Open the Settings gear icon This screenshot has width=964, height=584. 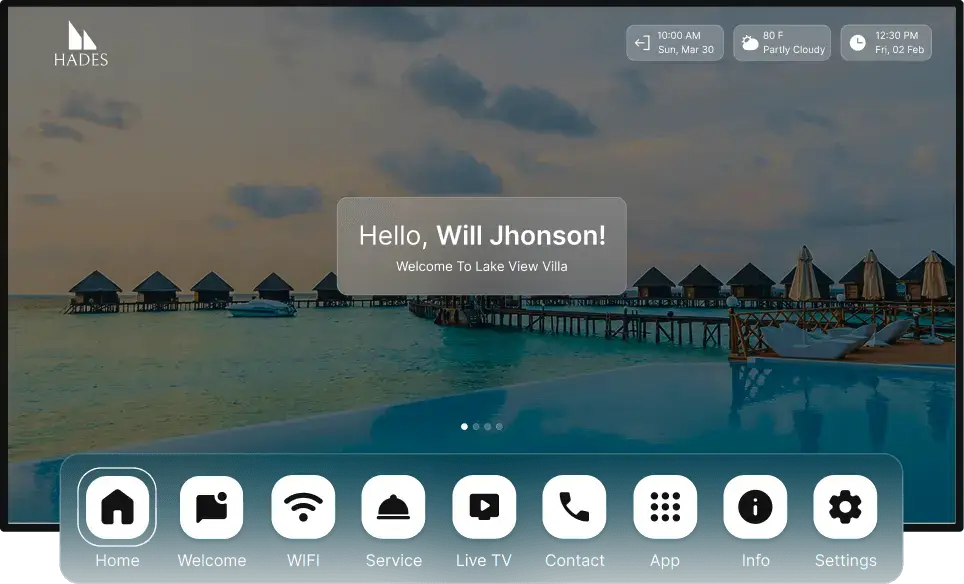tap(845, 507)
